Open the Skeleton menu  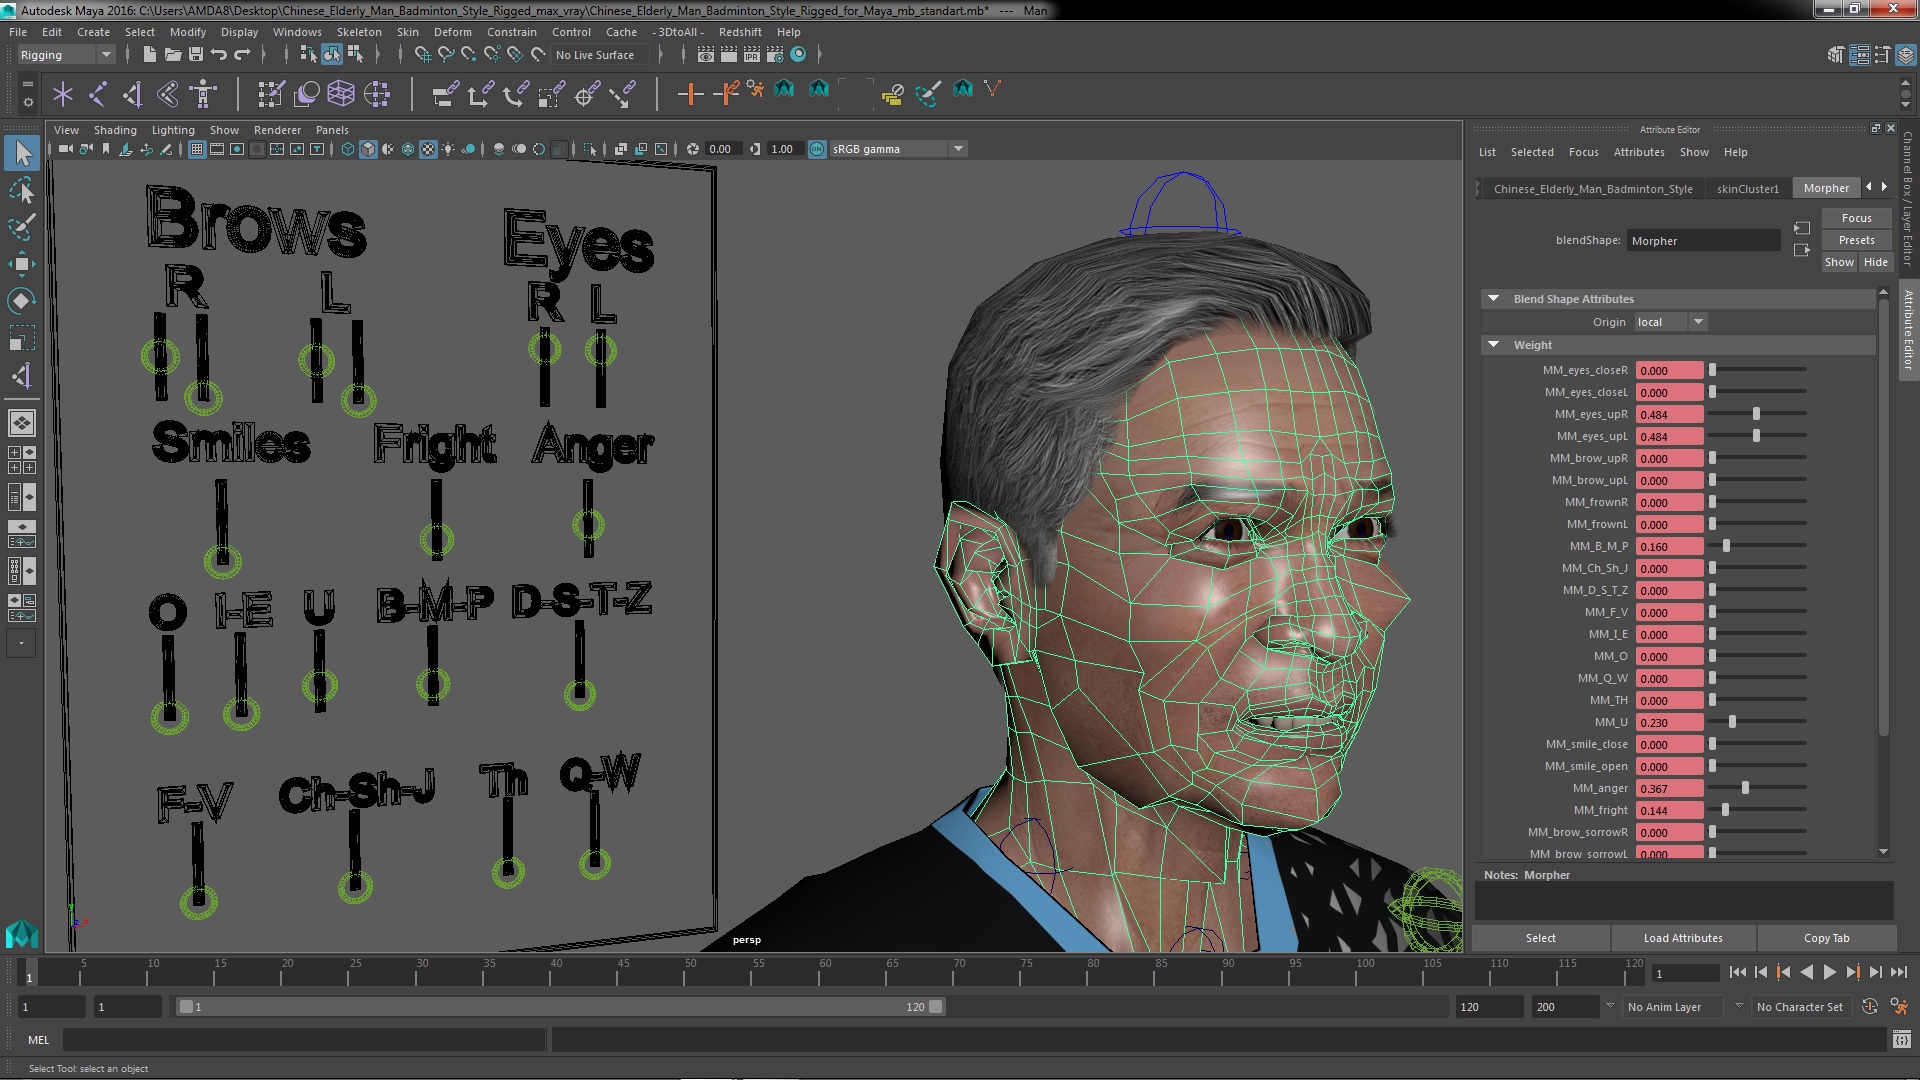(359, 32)
